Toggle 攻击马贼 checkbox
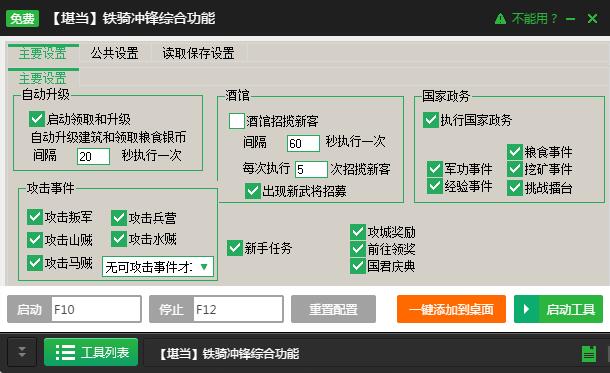 click(35, 263)
